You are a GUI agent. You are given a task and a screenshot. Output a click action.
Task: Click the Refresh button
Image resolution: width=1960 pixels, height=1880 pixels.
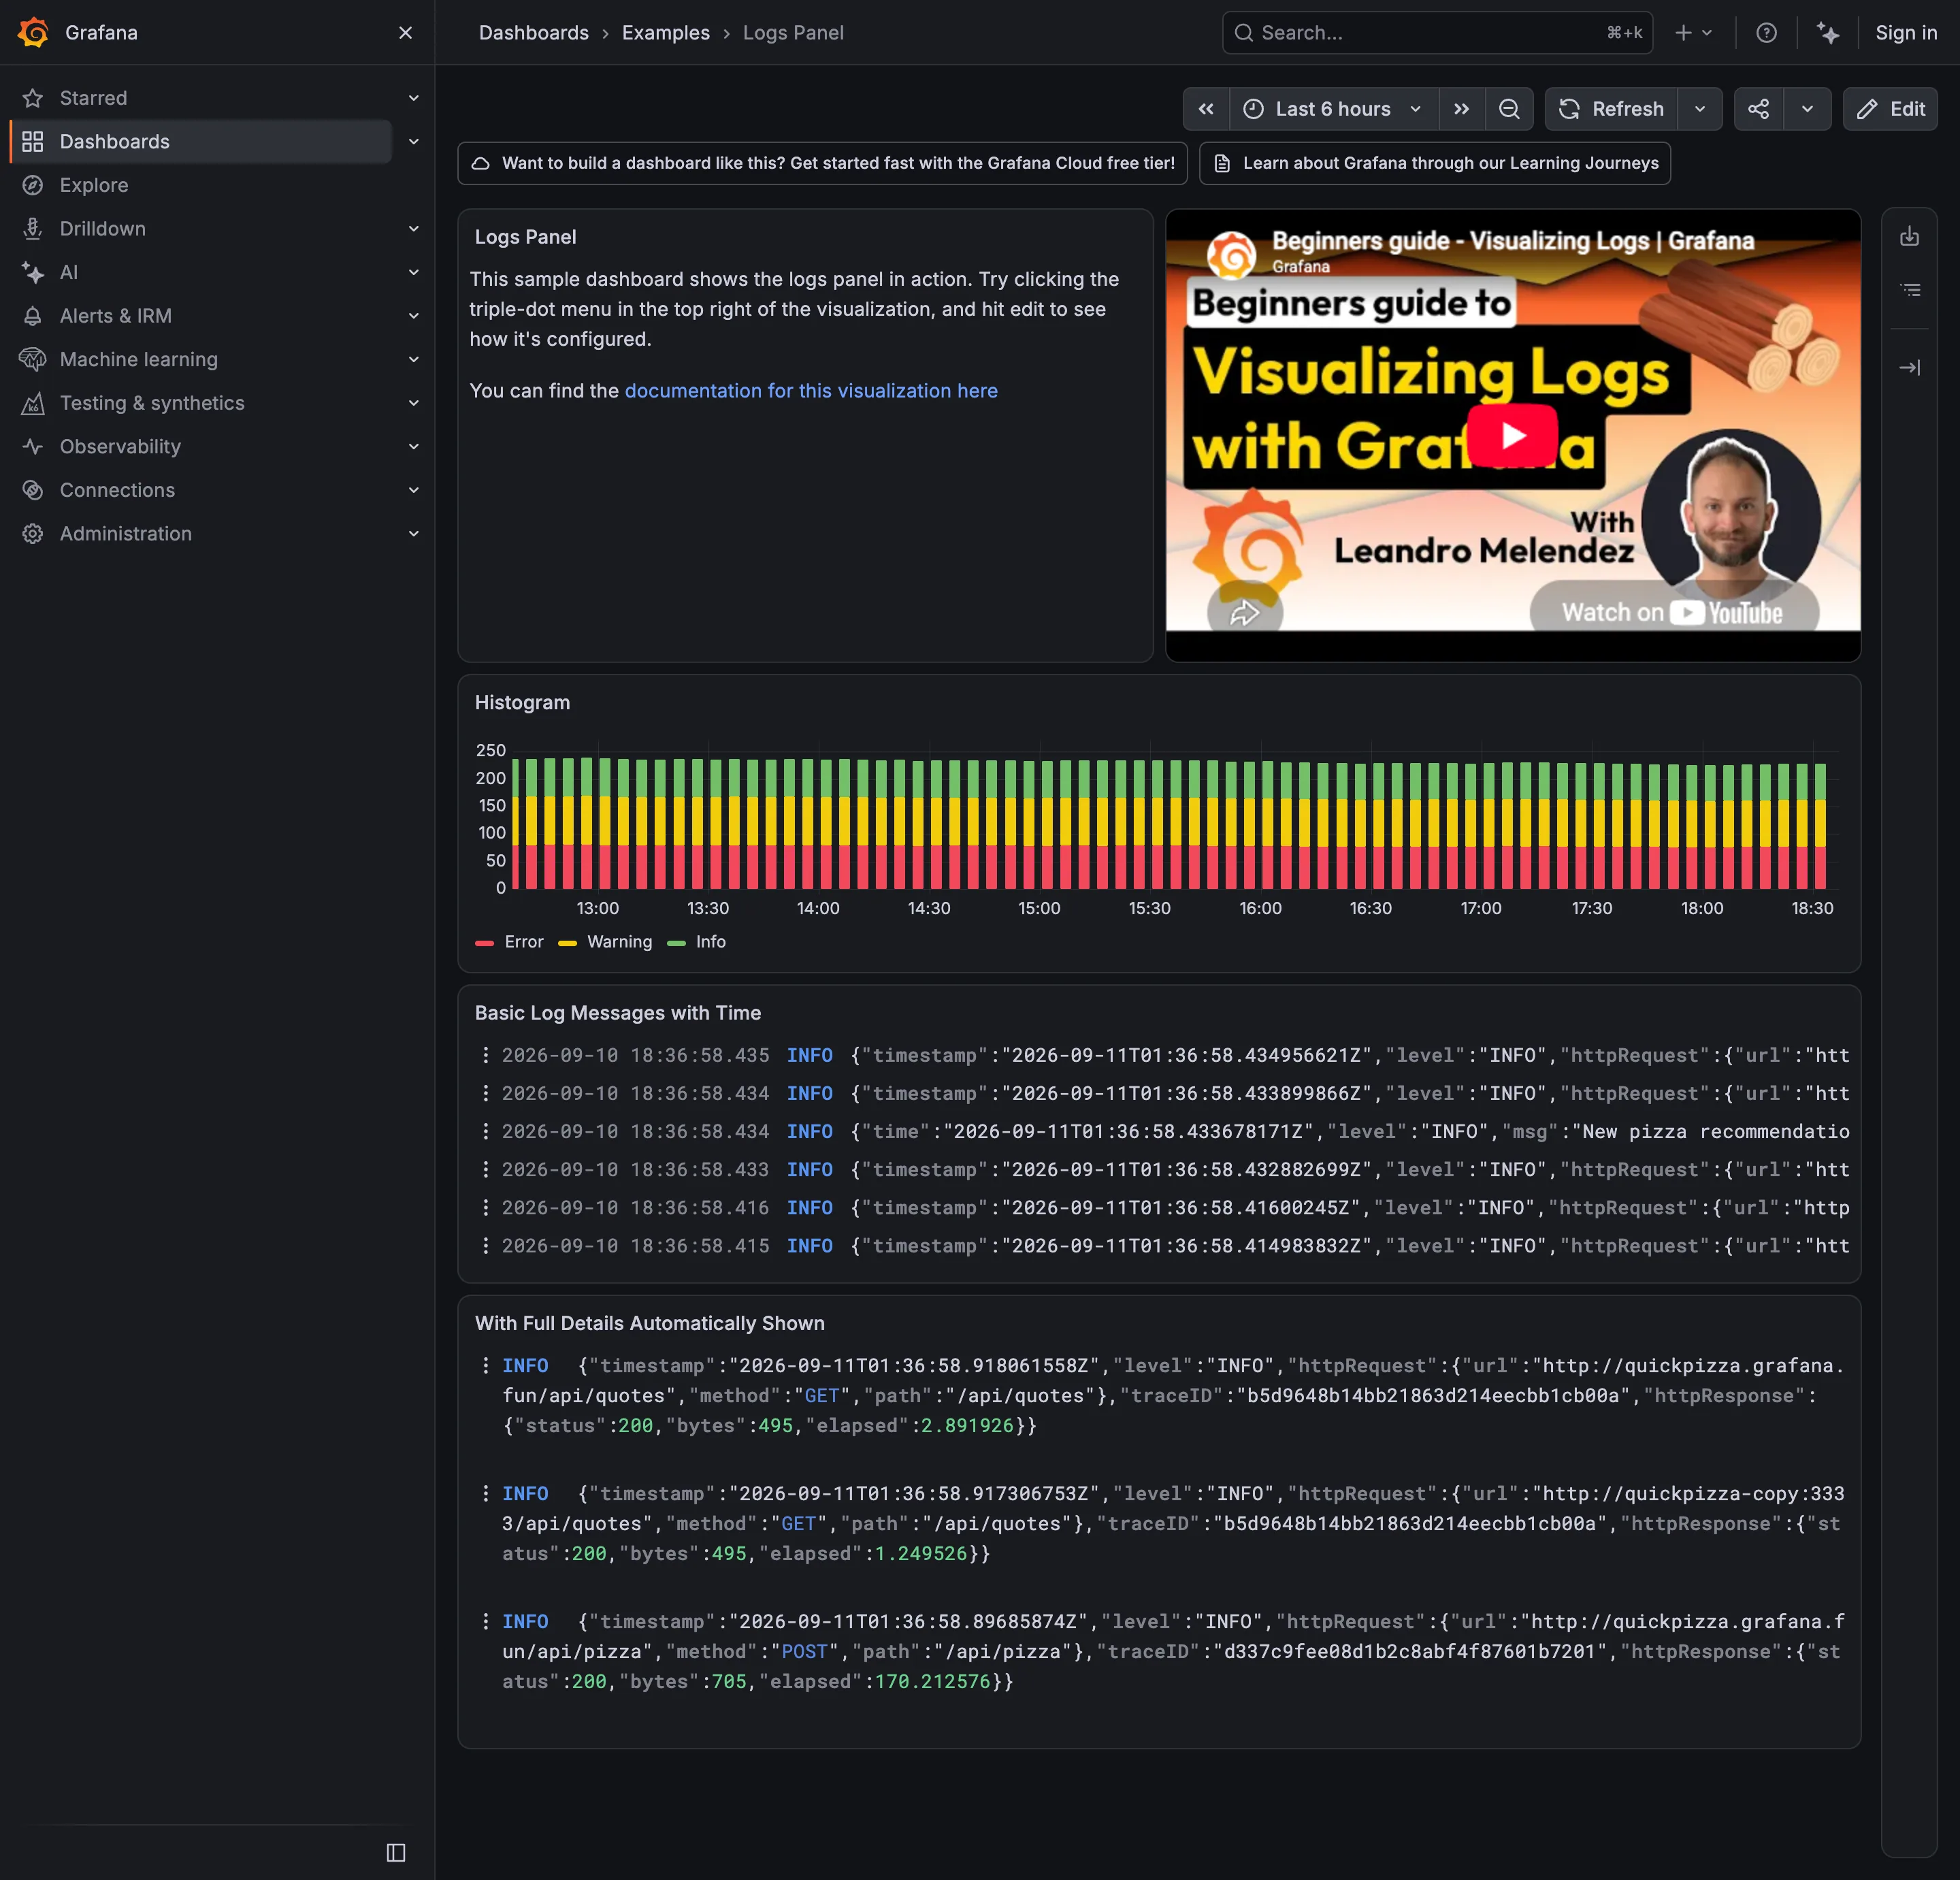pos(1612,109)
